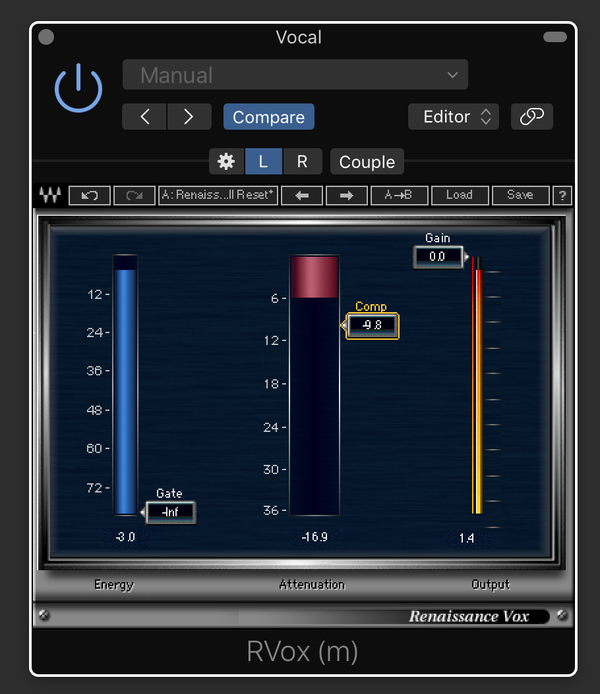The height and width of the screenshot is (694, 600).
Task: Click the link chain icon
Action: [532, 117]
